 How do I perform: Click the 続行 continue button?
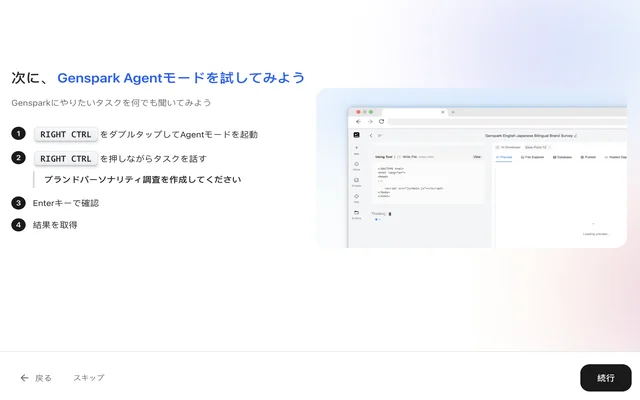click(606, 378)
